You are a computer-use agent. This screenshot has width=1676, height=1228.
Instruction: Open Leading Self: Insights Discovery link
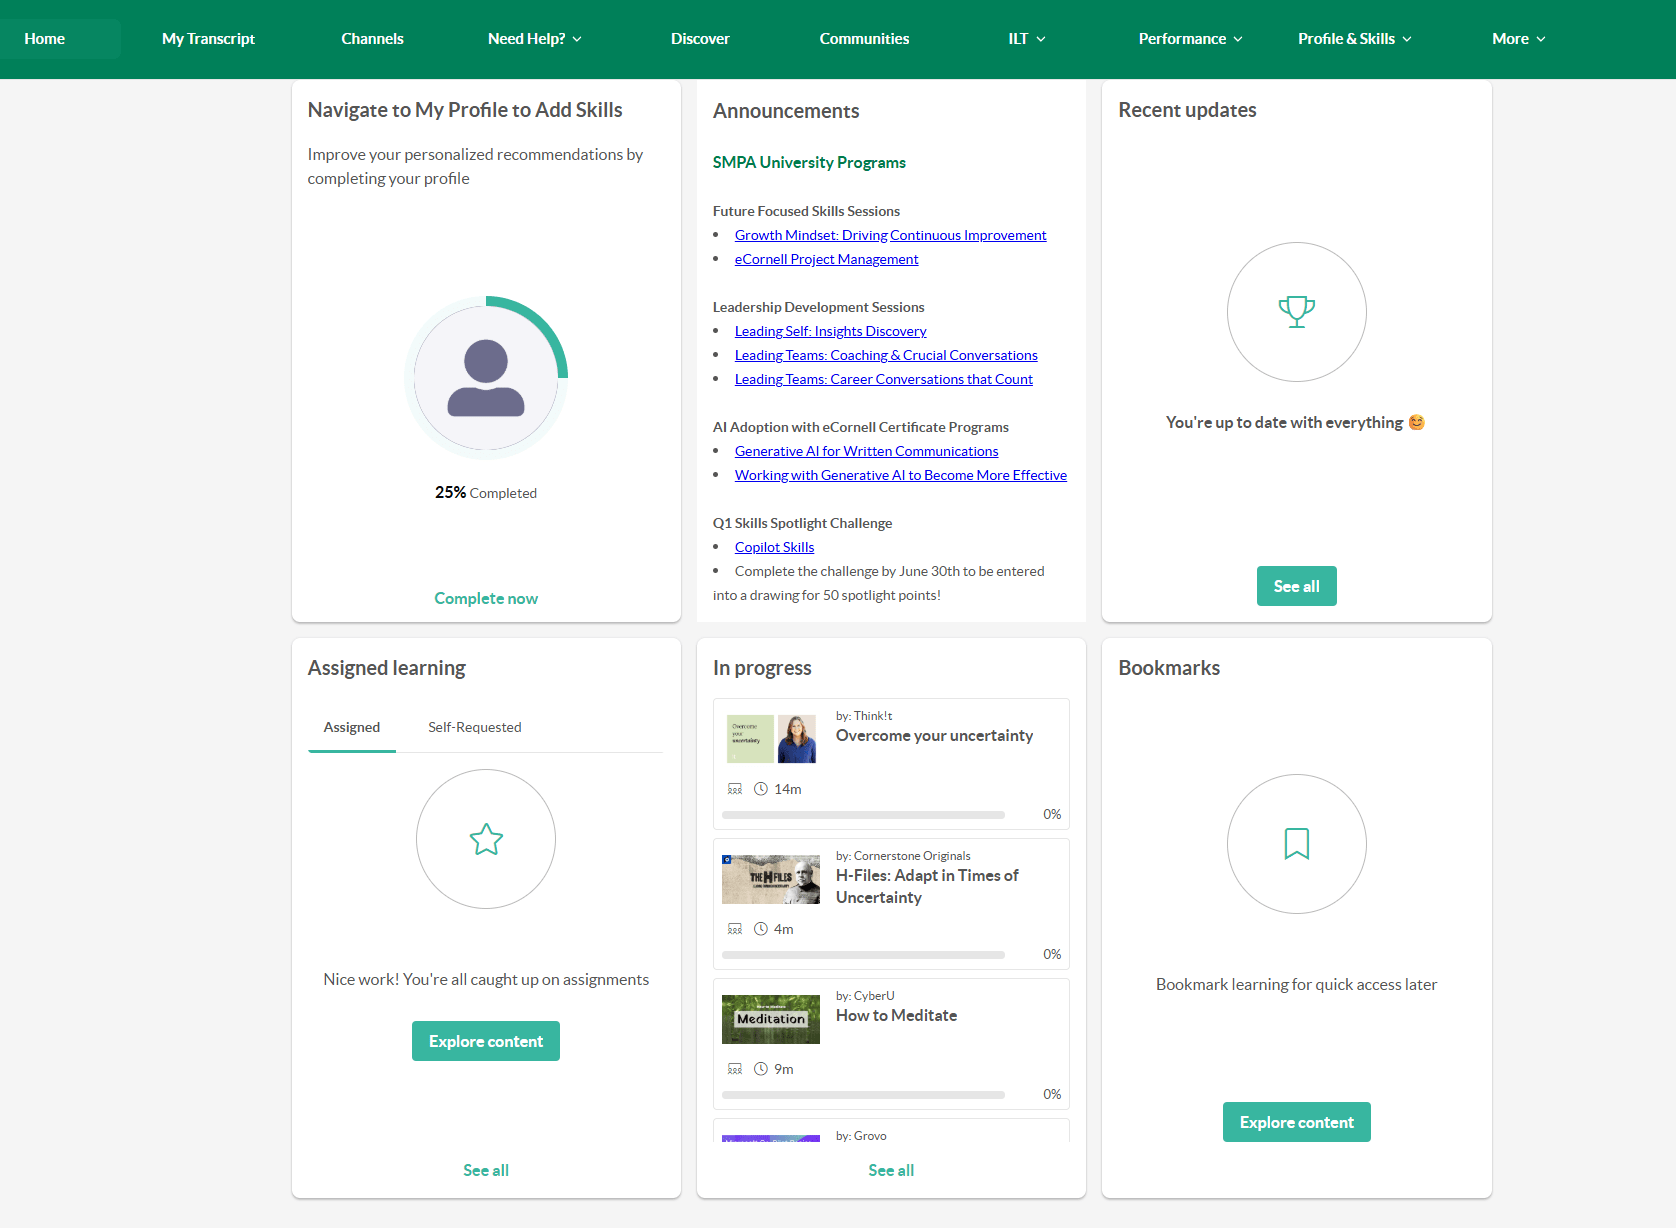pyautogui.click(x=830, y=331)
